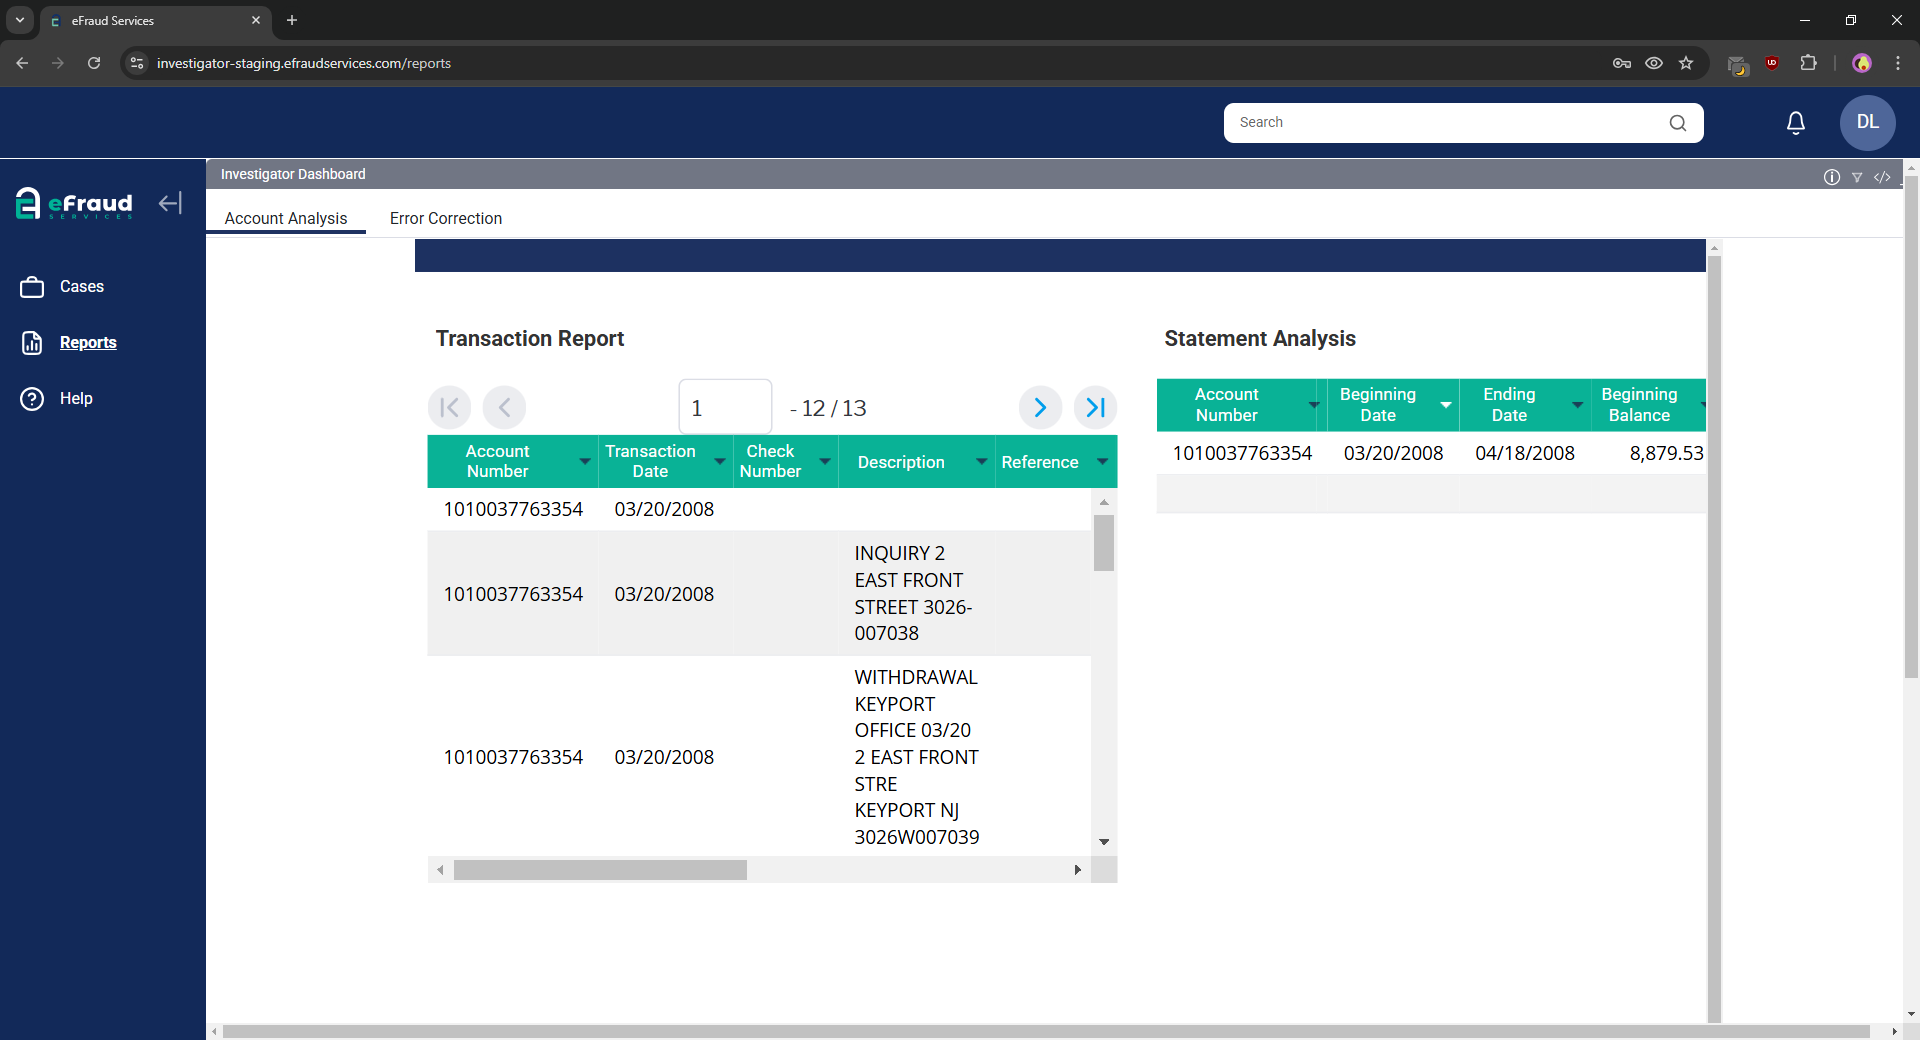
Task: Open the DL user profile avatar
Action: pyautogui.click(x=1868, y=123)
